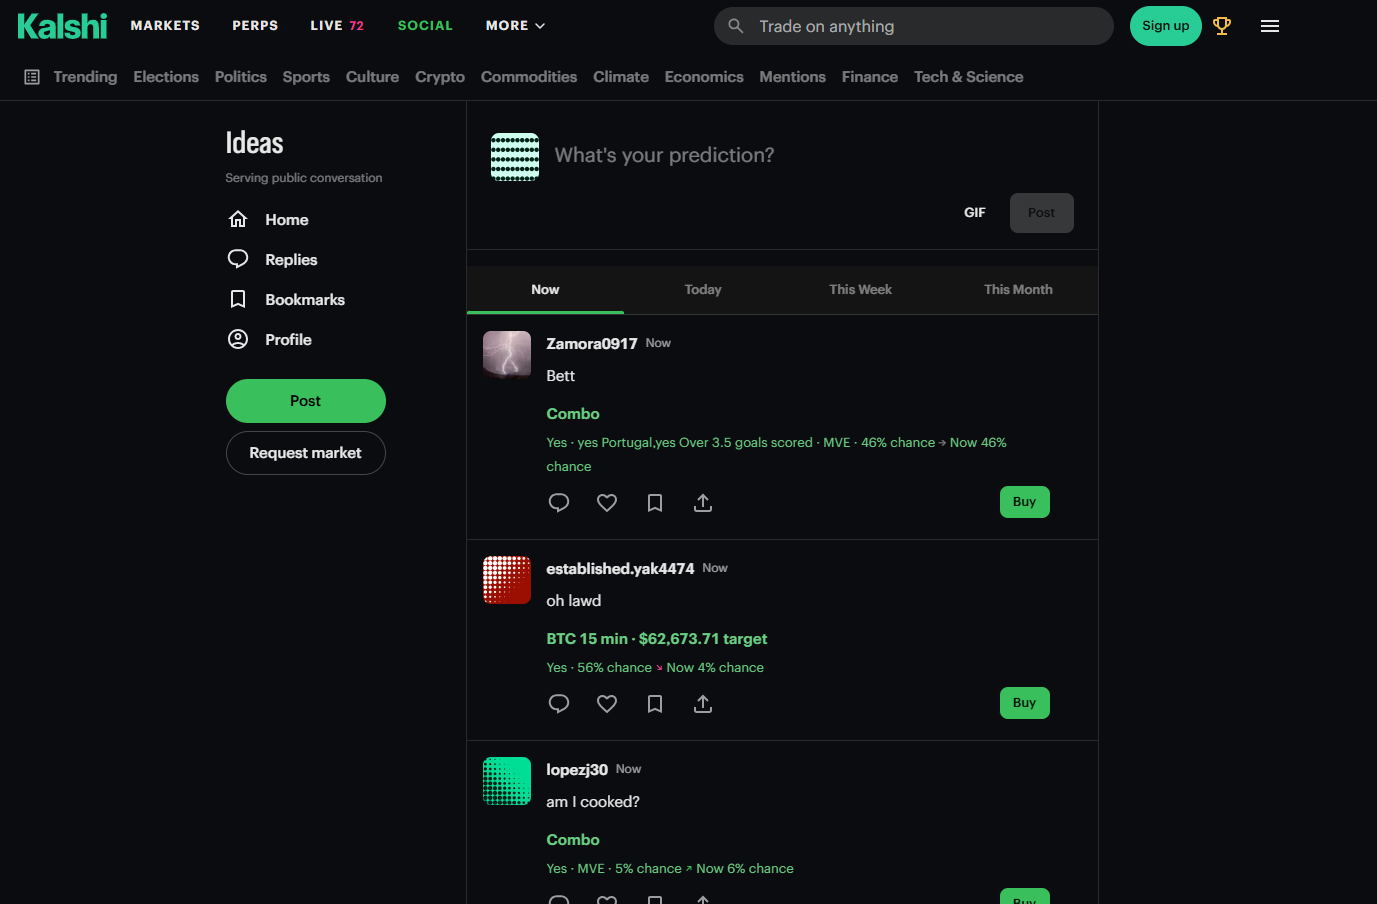Select the Politics category
Image resolution: width=1377 pixels, height=904 pixels.
coord(241,77)
